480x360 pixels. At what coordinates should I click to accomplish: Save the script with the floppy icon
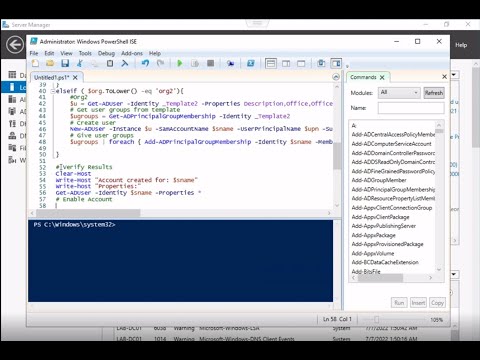pyautogui.click(x=65, y=63)
